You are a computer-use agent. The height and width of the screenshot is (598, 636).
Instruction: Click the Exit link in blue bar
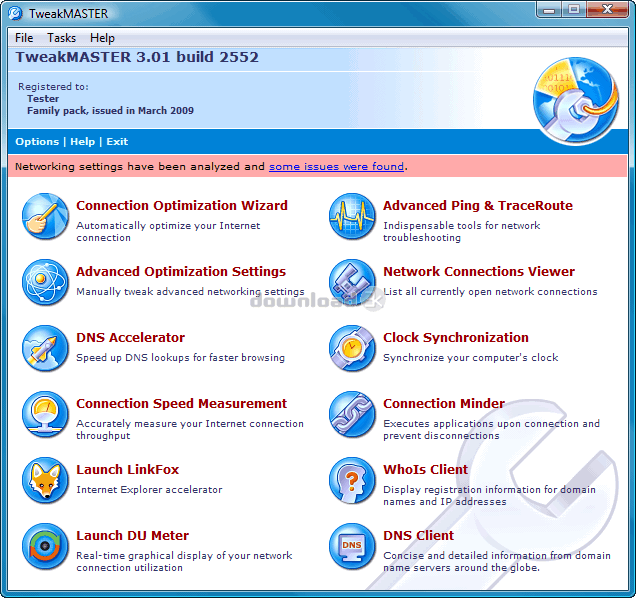[x=117, y=142]
